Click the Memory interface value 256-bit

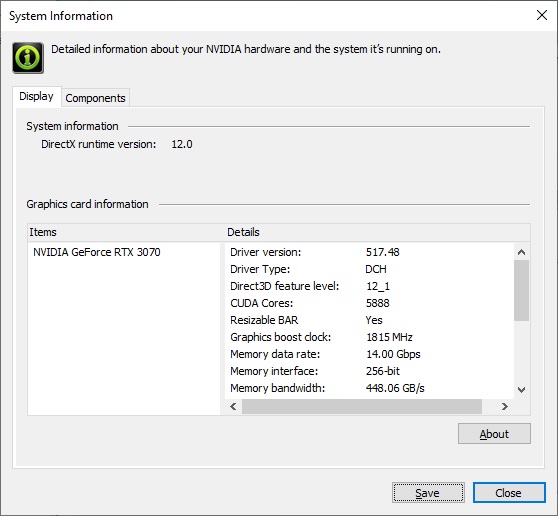pos(383,371)
